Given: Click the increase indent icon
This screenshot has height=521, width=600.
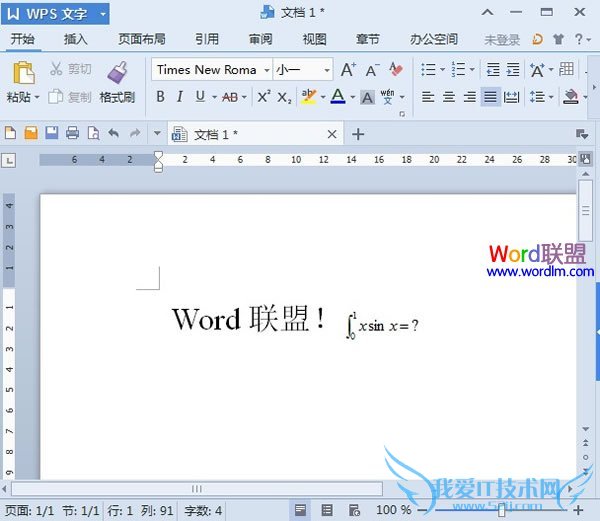Looking at the screenshot, I should tap(513, 70).
